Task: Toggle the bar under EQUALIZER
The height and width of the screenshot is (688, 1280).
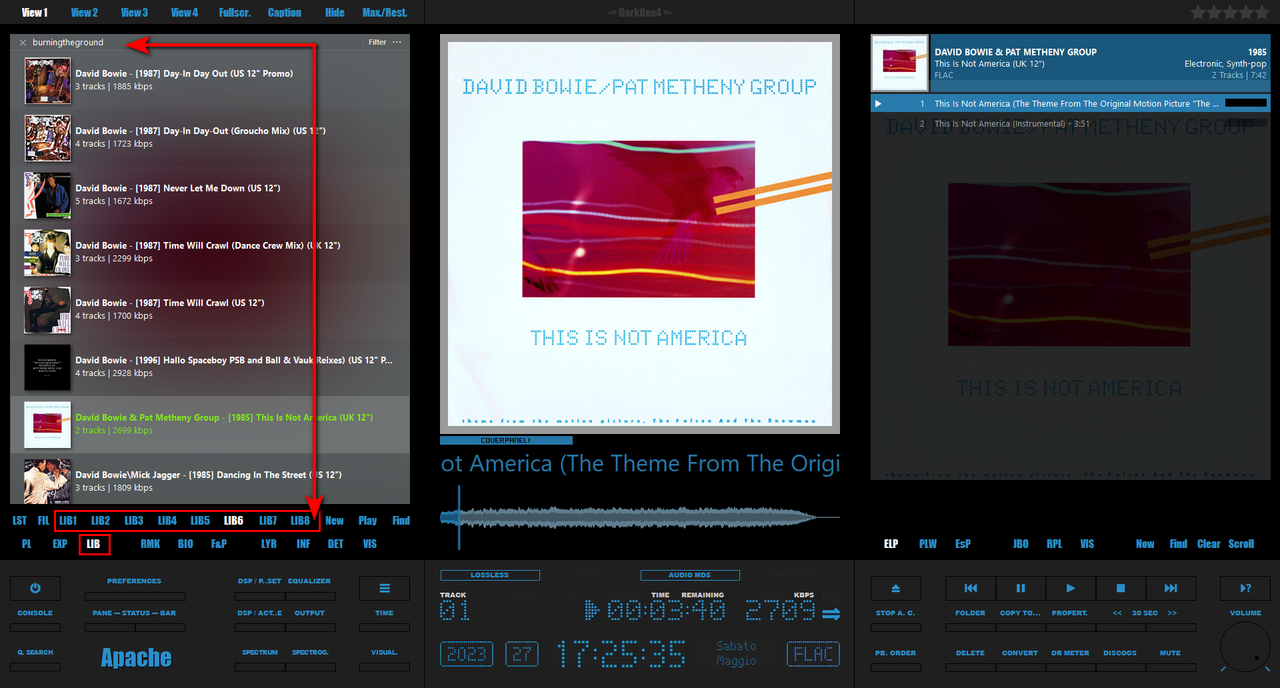Action: click(309, 596)
